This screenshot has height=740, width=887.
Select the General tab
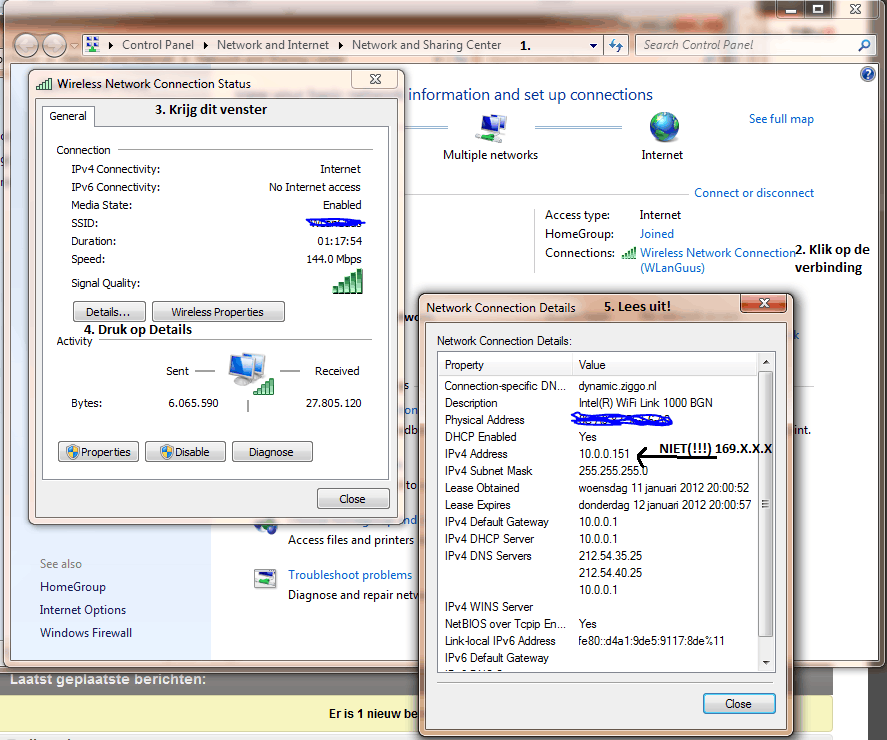[68, 116]
